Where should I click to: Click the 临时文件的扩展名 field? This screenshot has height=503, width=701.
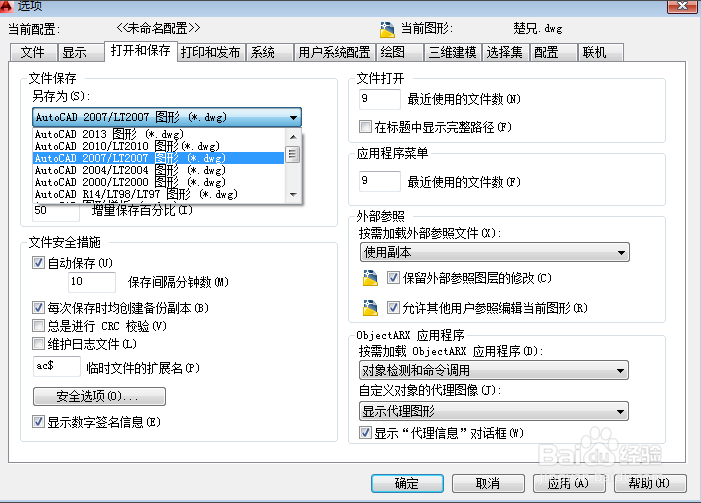pos(57,366)
